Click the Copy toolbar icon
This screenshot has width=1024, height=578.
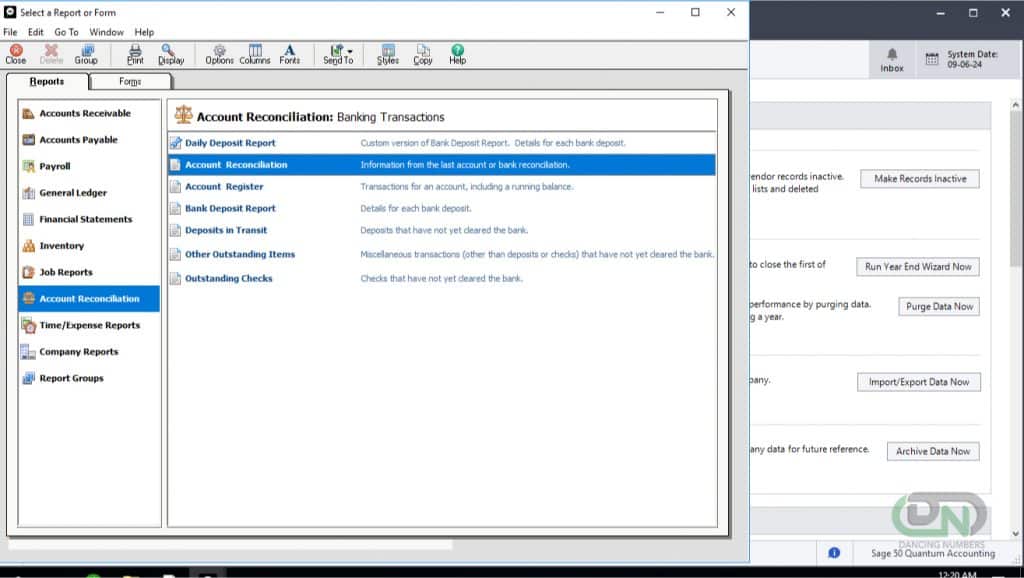coord(423,54)
